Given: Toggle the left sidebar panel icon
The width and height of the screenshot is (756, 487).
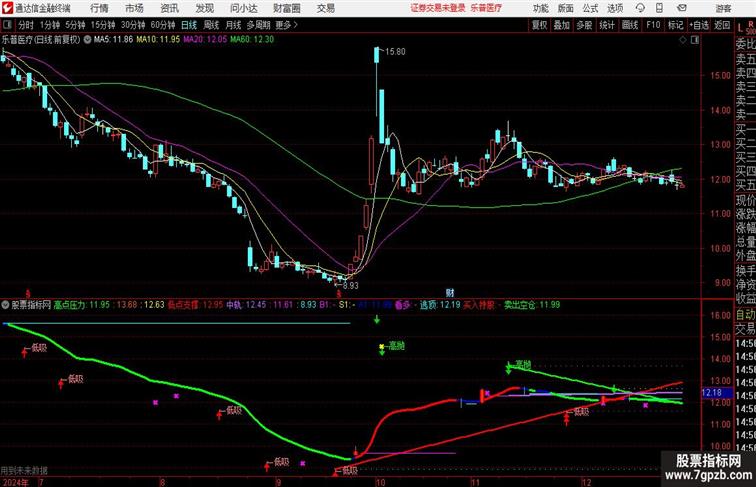Looking at the screenshot, I should 7,25.
